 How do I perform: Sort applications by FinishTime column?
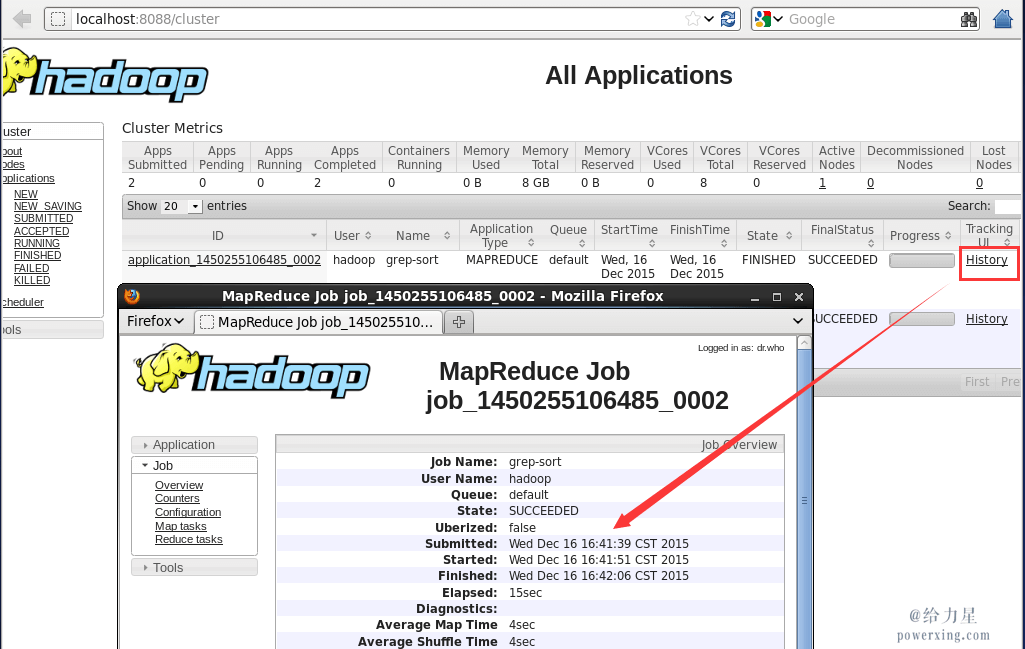[699, 235]
